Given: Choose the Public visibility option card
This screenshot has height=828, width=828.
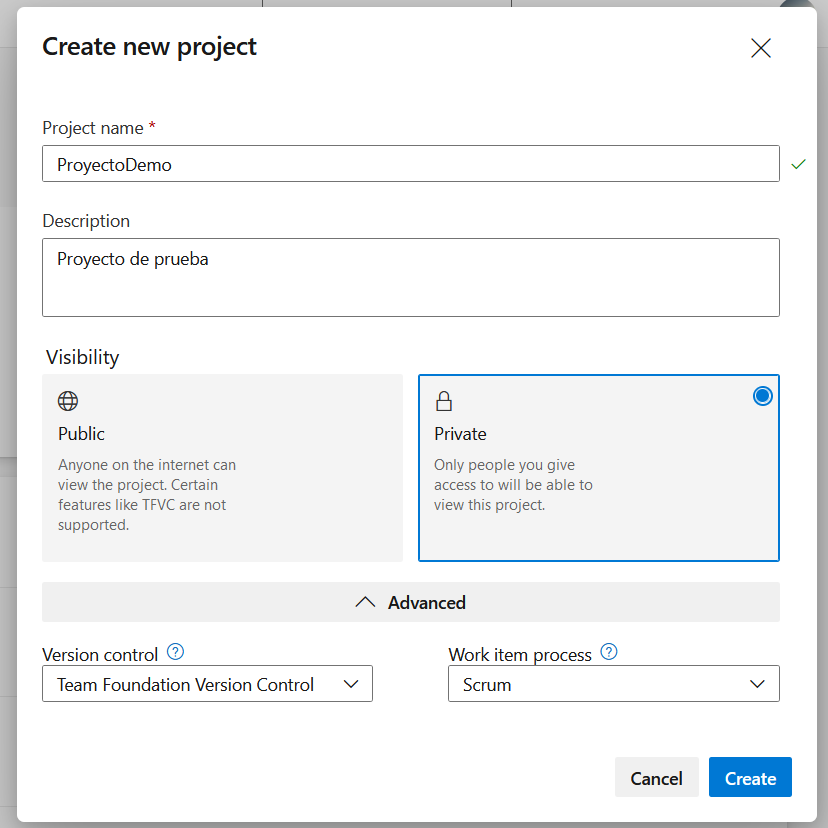Looking at the screenshot, I should point(222,468).
